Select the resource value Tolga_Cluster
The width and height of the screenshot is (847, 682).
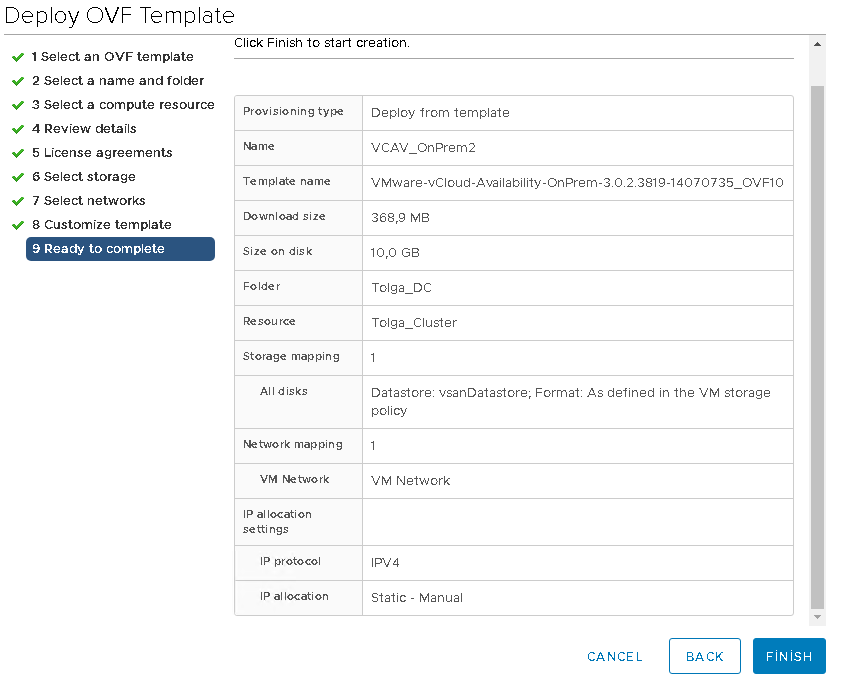tap(414, 322)
